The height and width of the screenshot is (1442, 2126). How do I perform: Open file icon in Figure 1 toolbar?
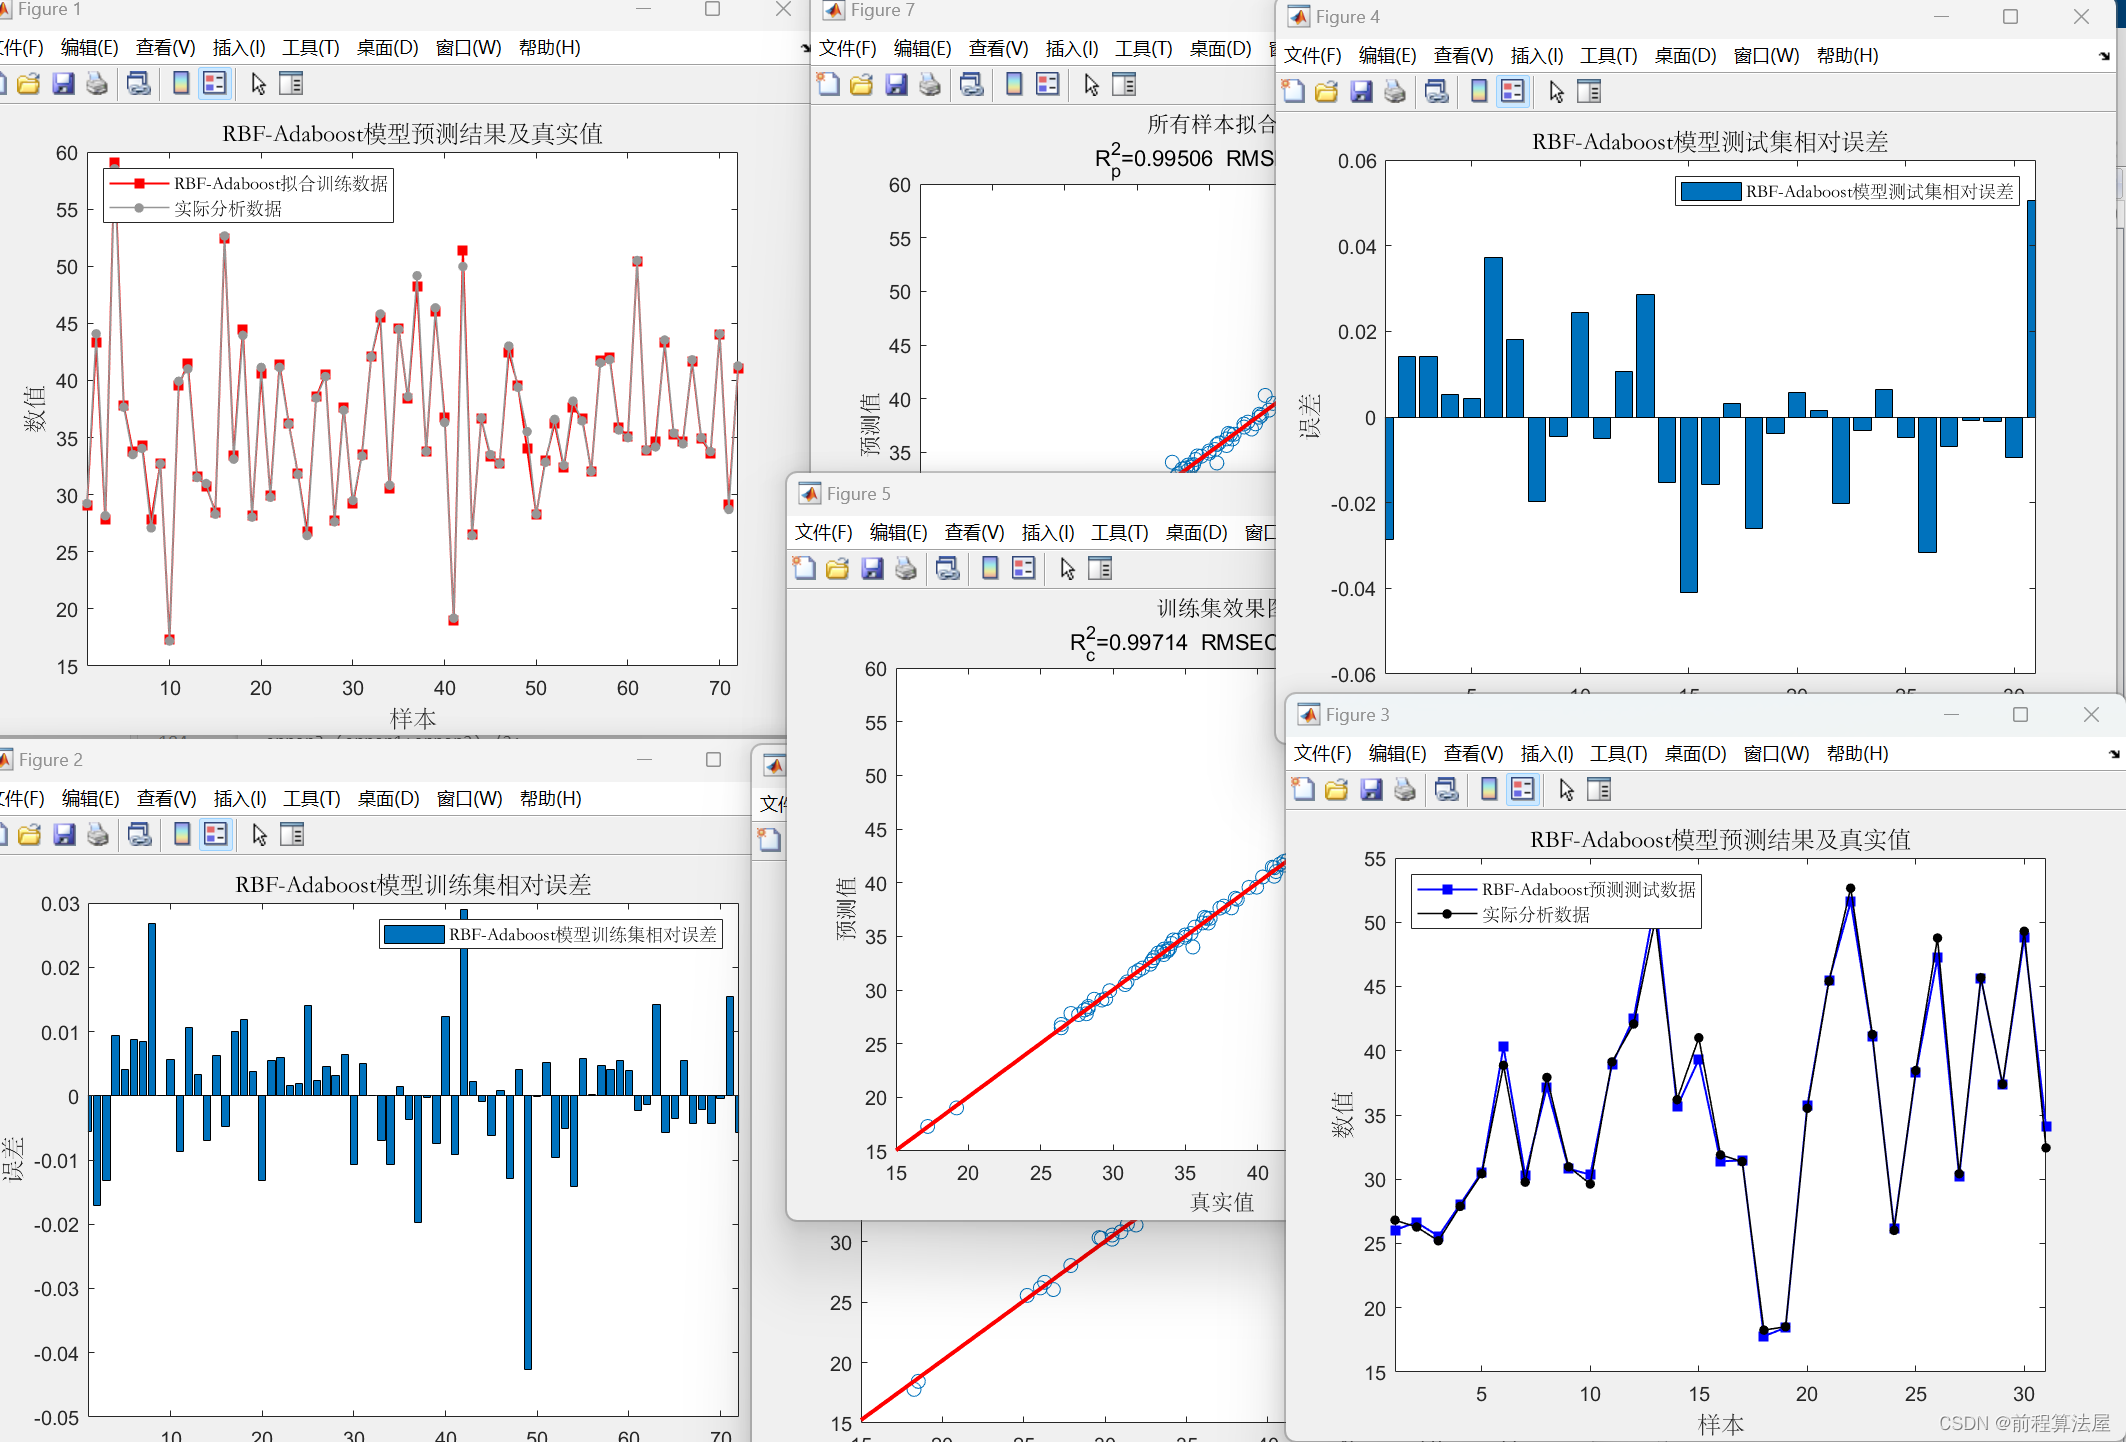click(29, 84)
